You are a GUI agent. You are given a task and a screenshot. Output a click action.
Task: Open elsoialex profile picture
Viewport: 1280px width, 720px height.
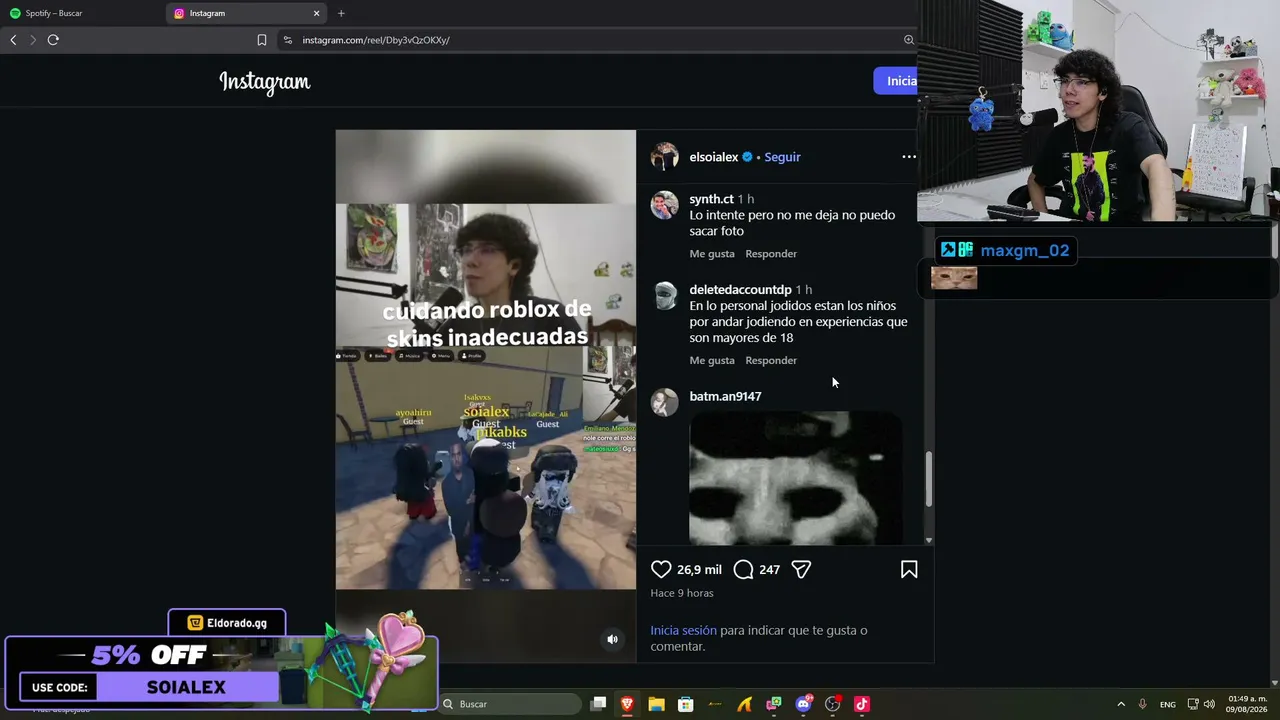coord(665,157)
